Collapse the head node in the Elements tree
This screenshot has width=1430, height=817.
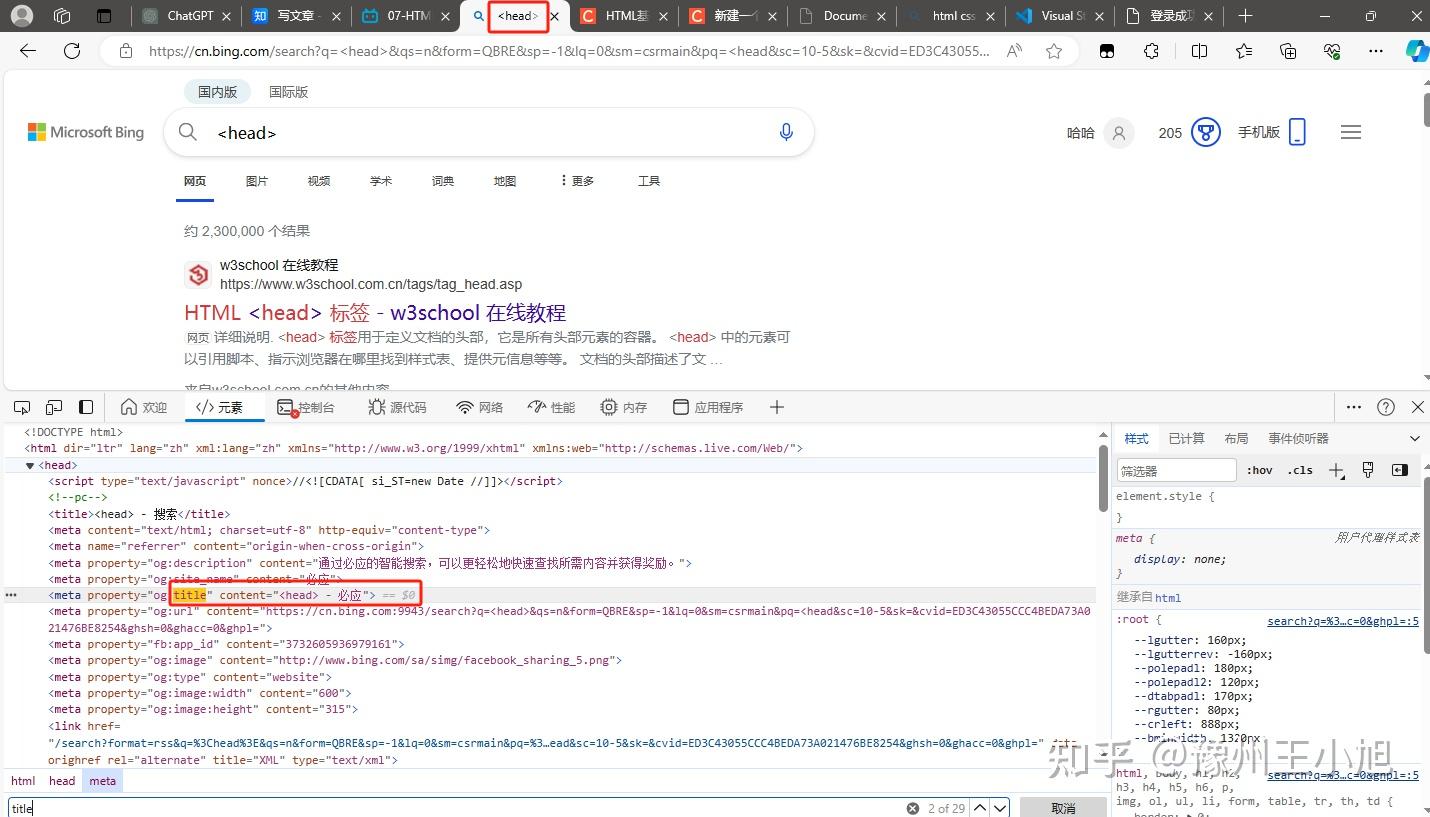tap(30, 464)
